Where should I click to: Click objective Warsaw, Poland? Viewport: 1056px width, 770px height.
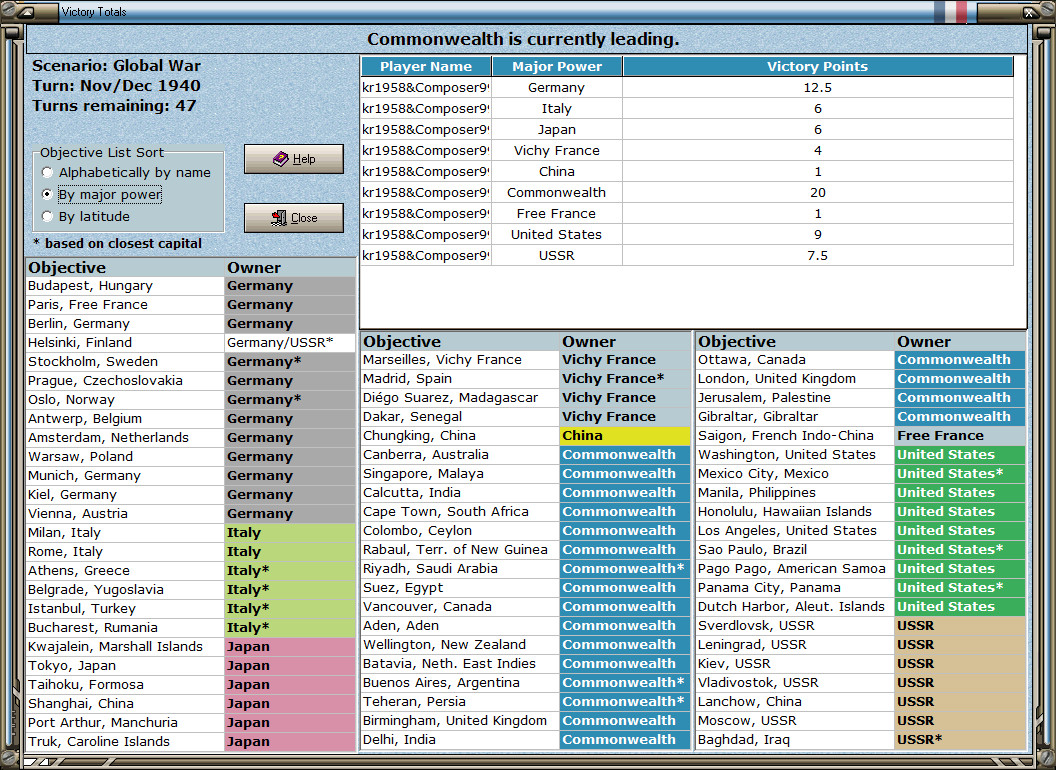point(125,457)
